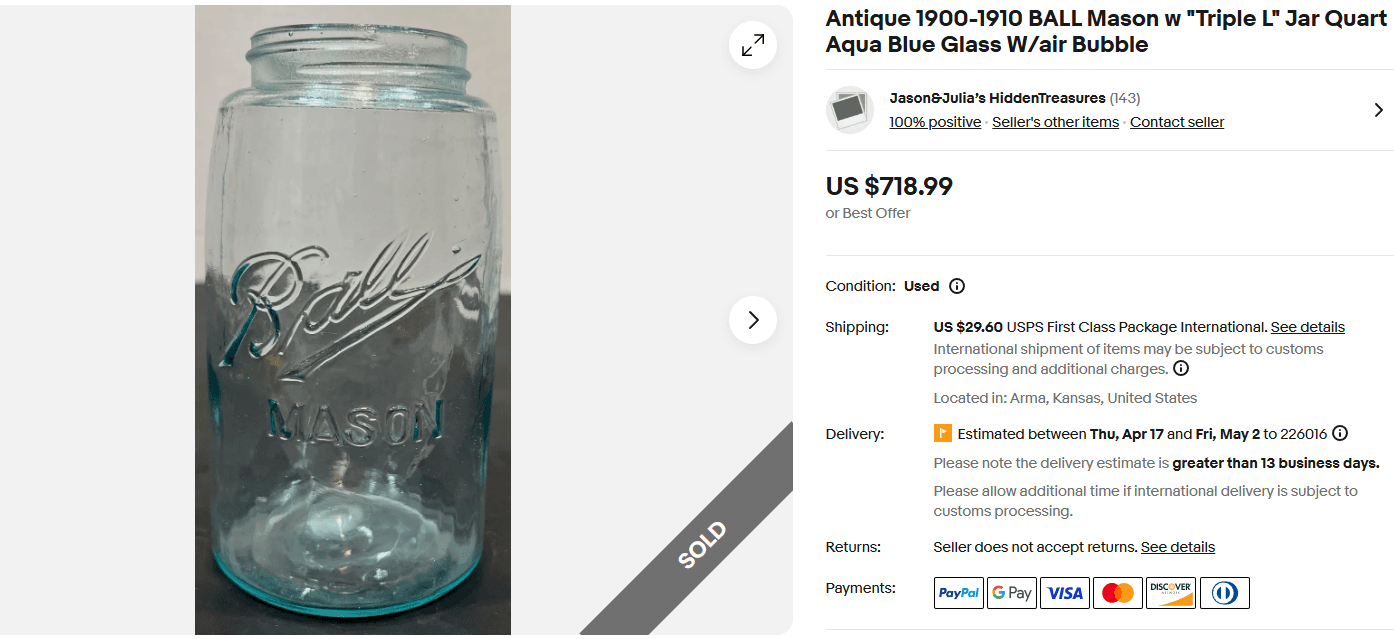Show the next product photo
The width and height of the screenshot is (1394, 639).
tap(753, 320)
